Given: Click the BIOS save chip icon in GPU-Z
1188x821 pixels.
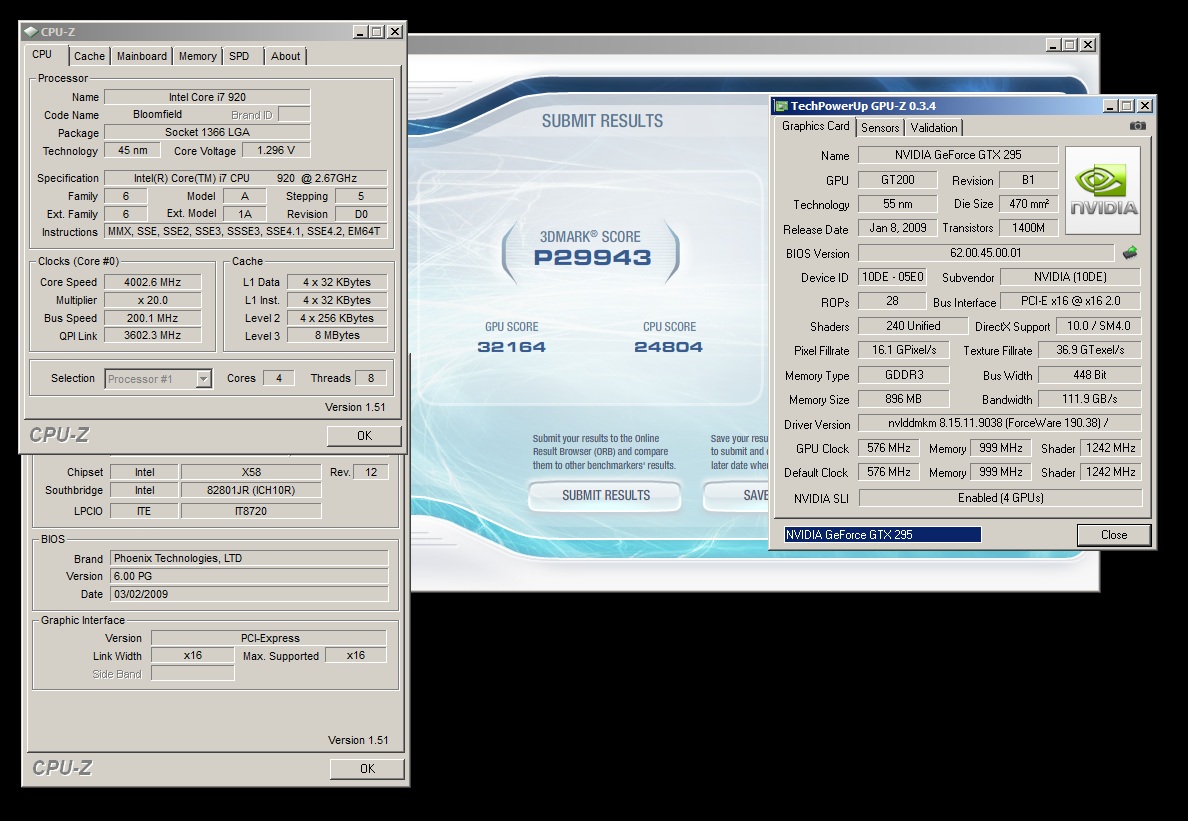Looking at the screenshot, I should [x=1130, y=252].
